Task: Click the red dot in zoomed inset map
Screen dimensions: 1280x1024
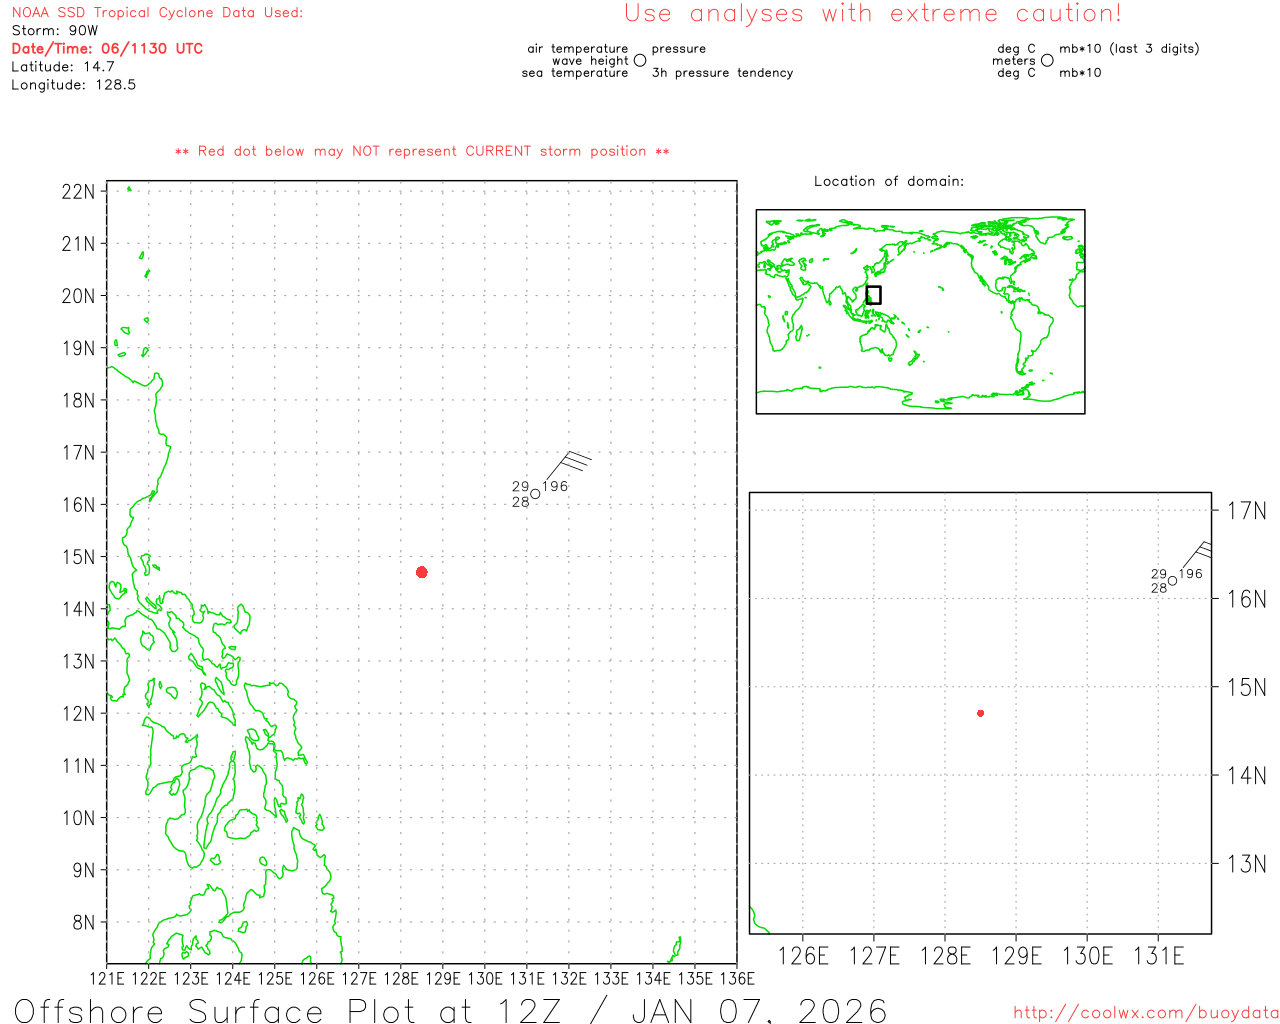Action: tap(981, 713)
